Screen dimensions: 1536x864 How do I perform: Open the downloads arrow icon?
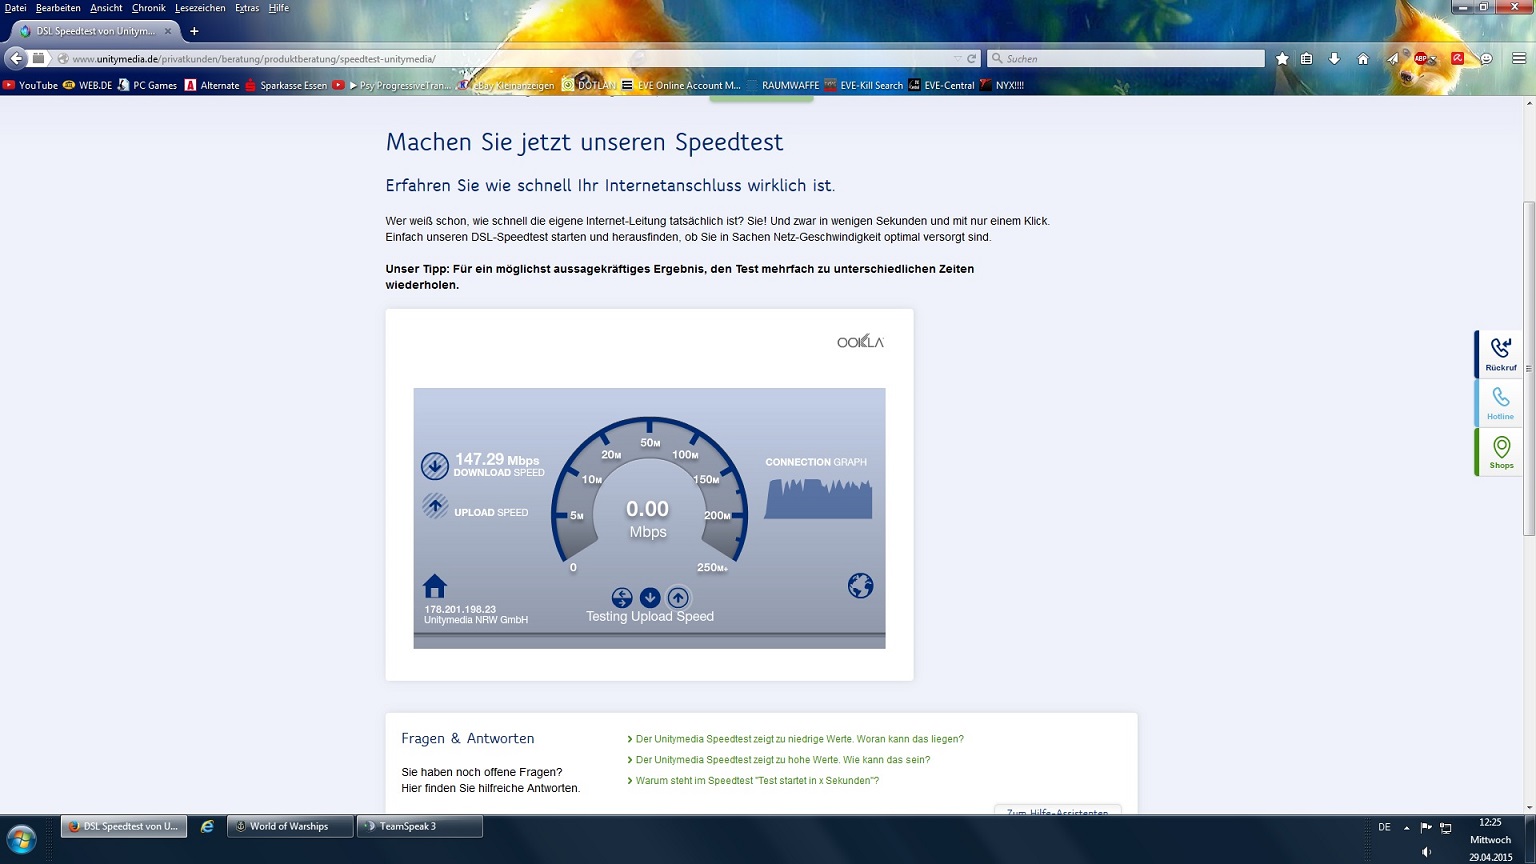tap(1334, 59)
